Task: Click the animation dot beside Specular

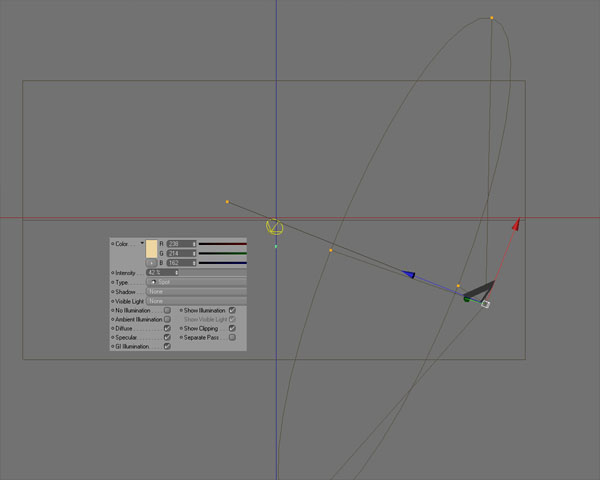Action: tap(112, 337)
